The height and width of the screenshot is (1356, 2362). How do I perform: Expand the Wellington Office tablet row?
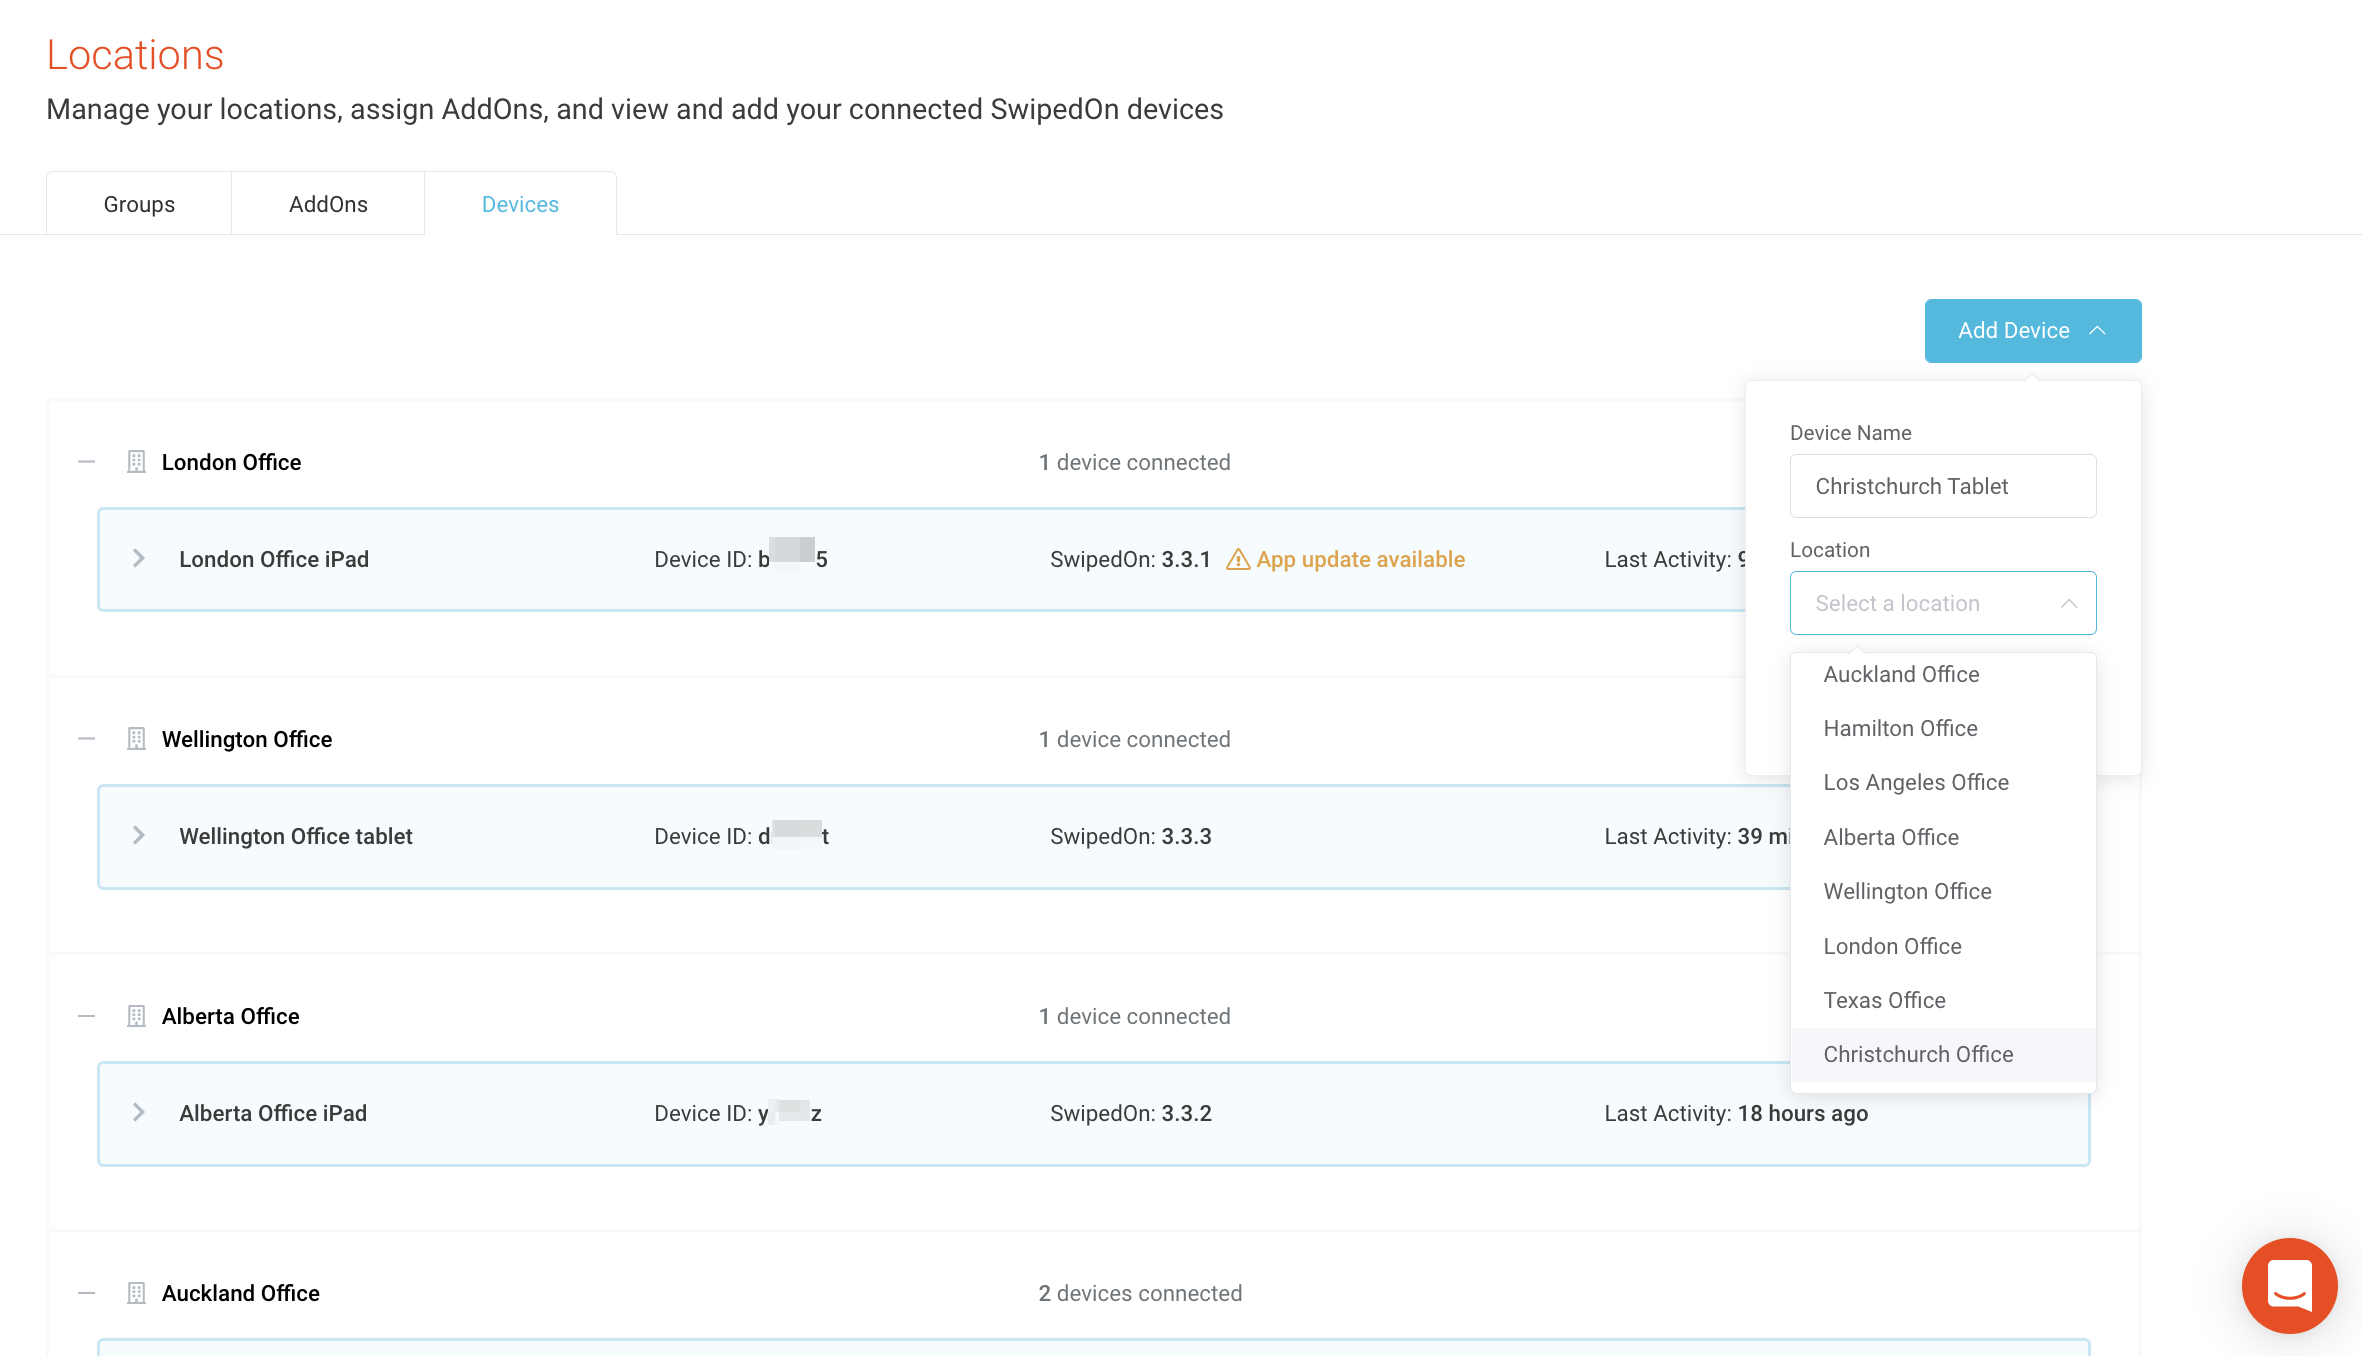[x=139, y=836]
